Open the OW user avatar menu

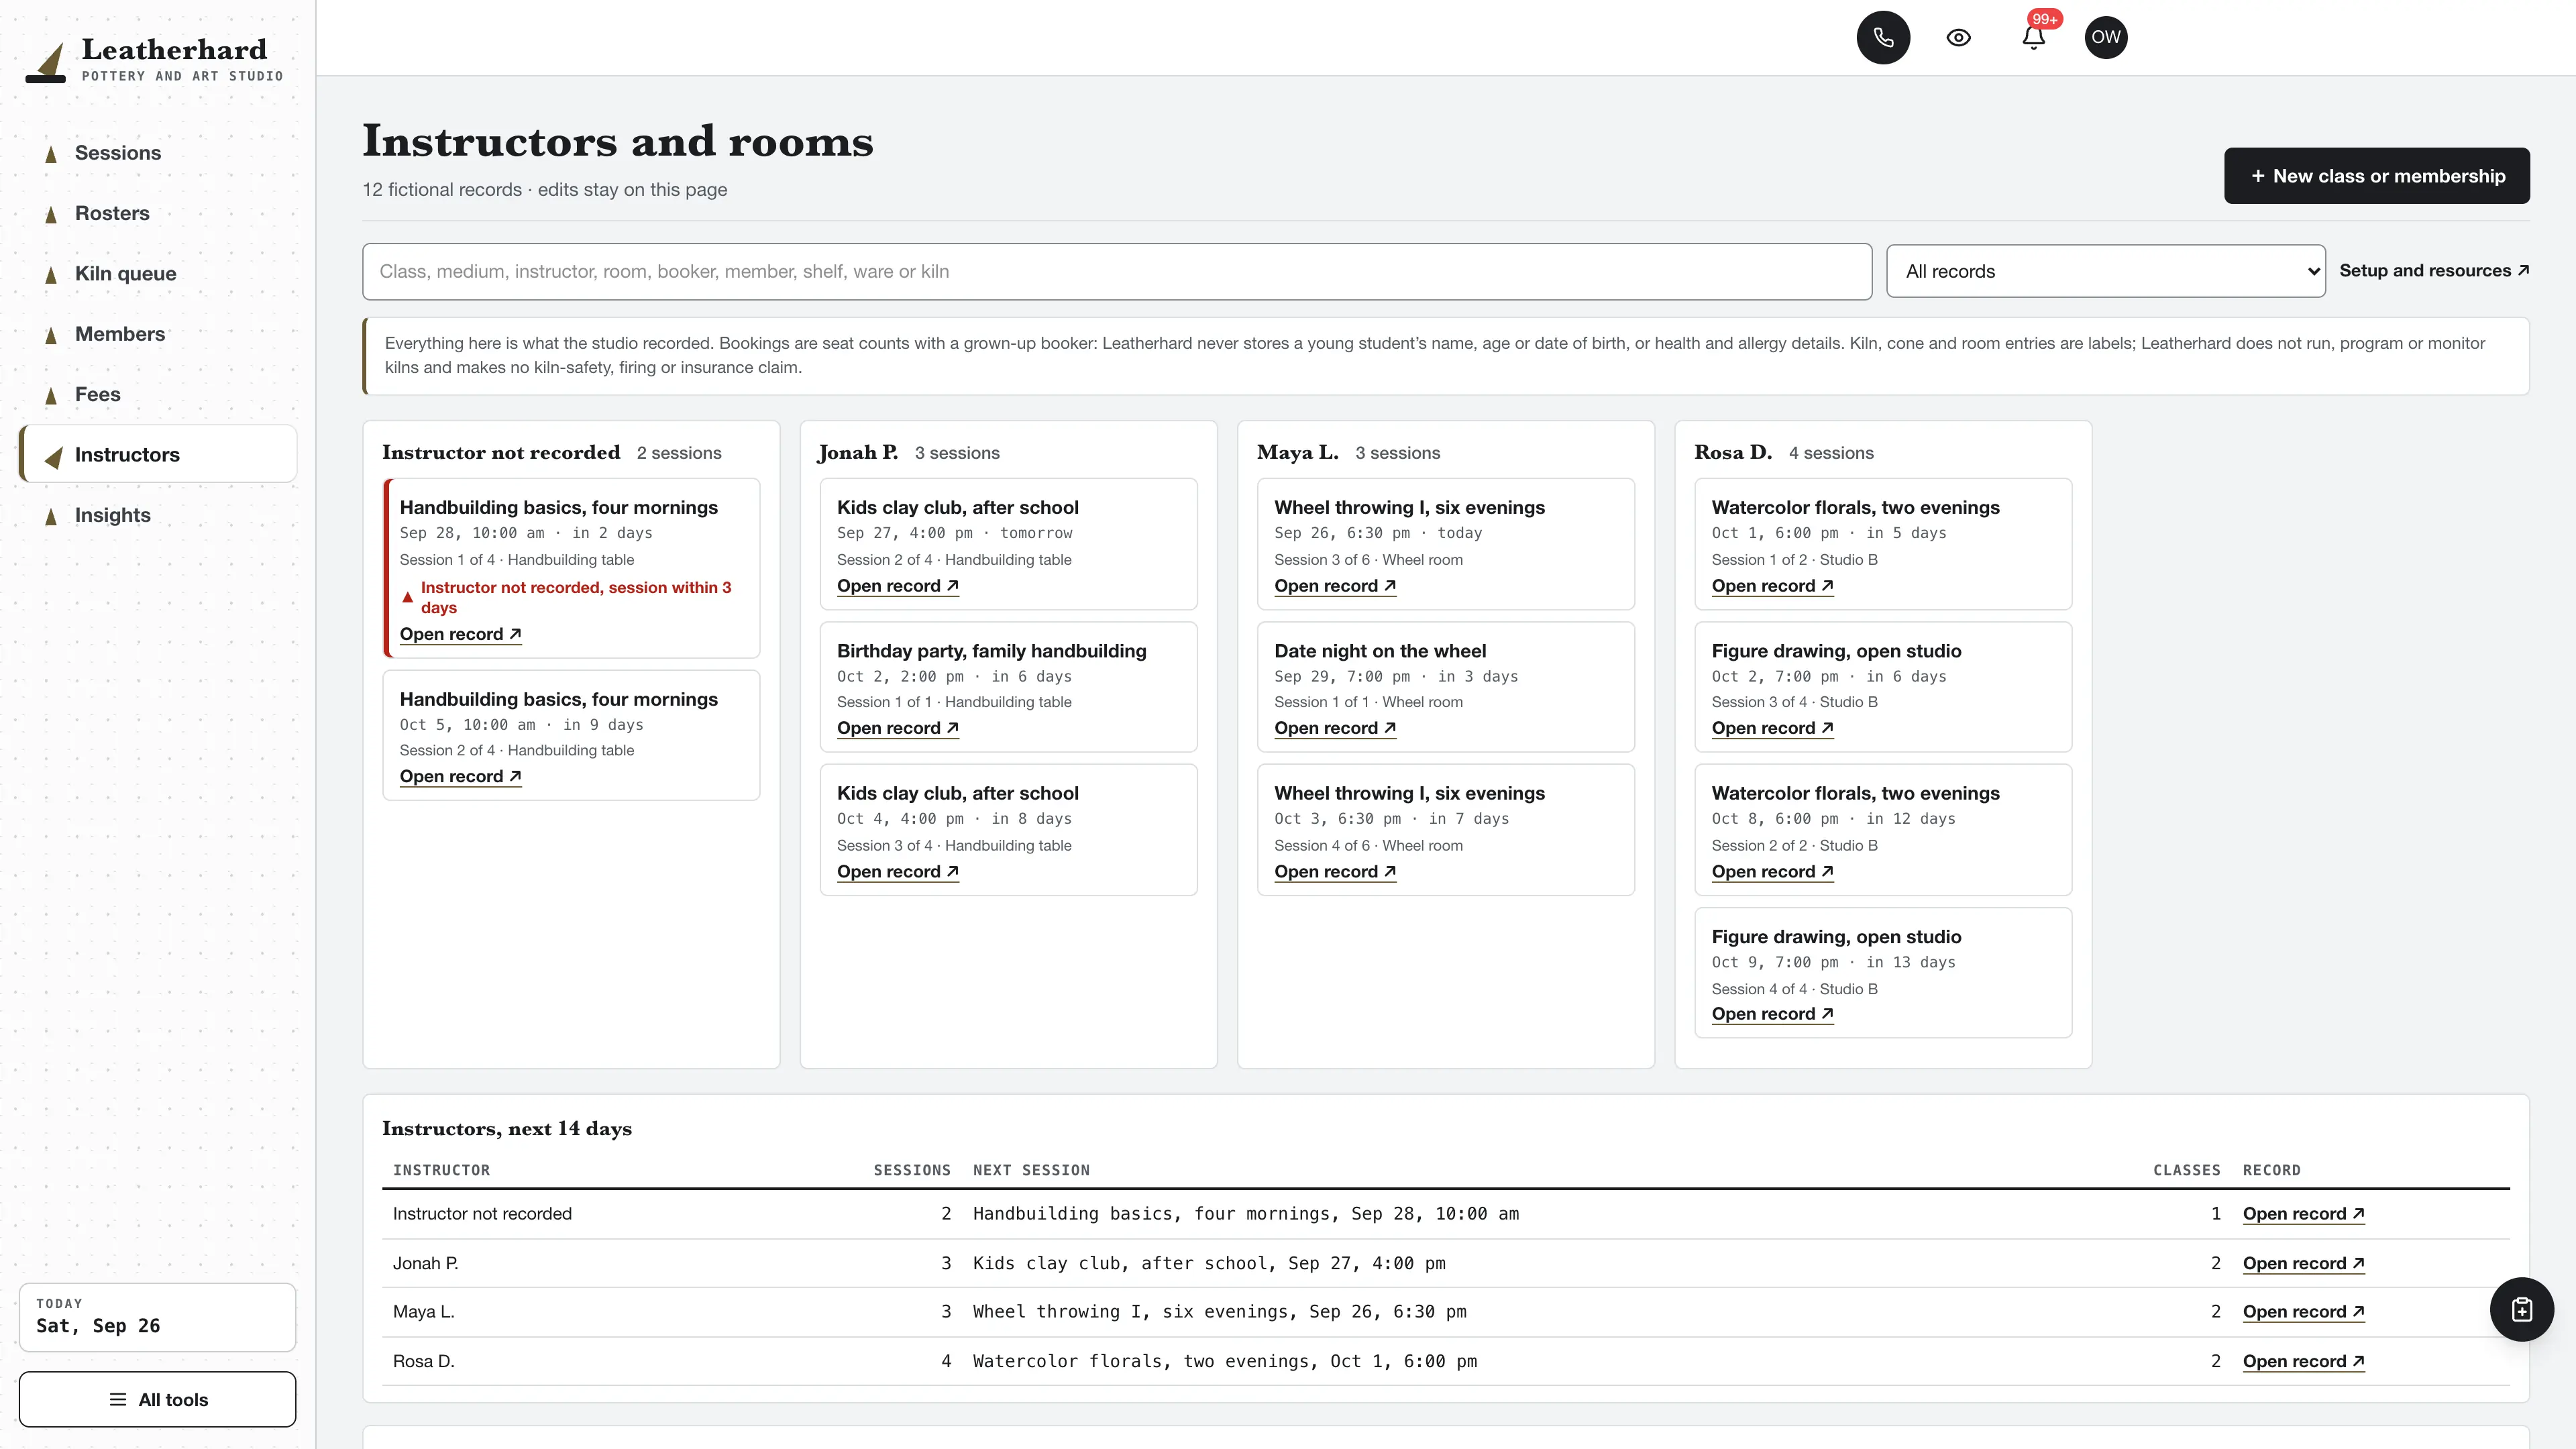tap(2106, 37)
